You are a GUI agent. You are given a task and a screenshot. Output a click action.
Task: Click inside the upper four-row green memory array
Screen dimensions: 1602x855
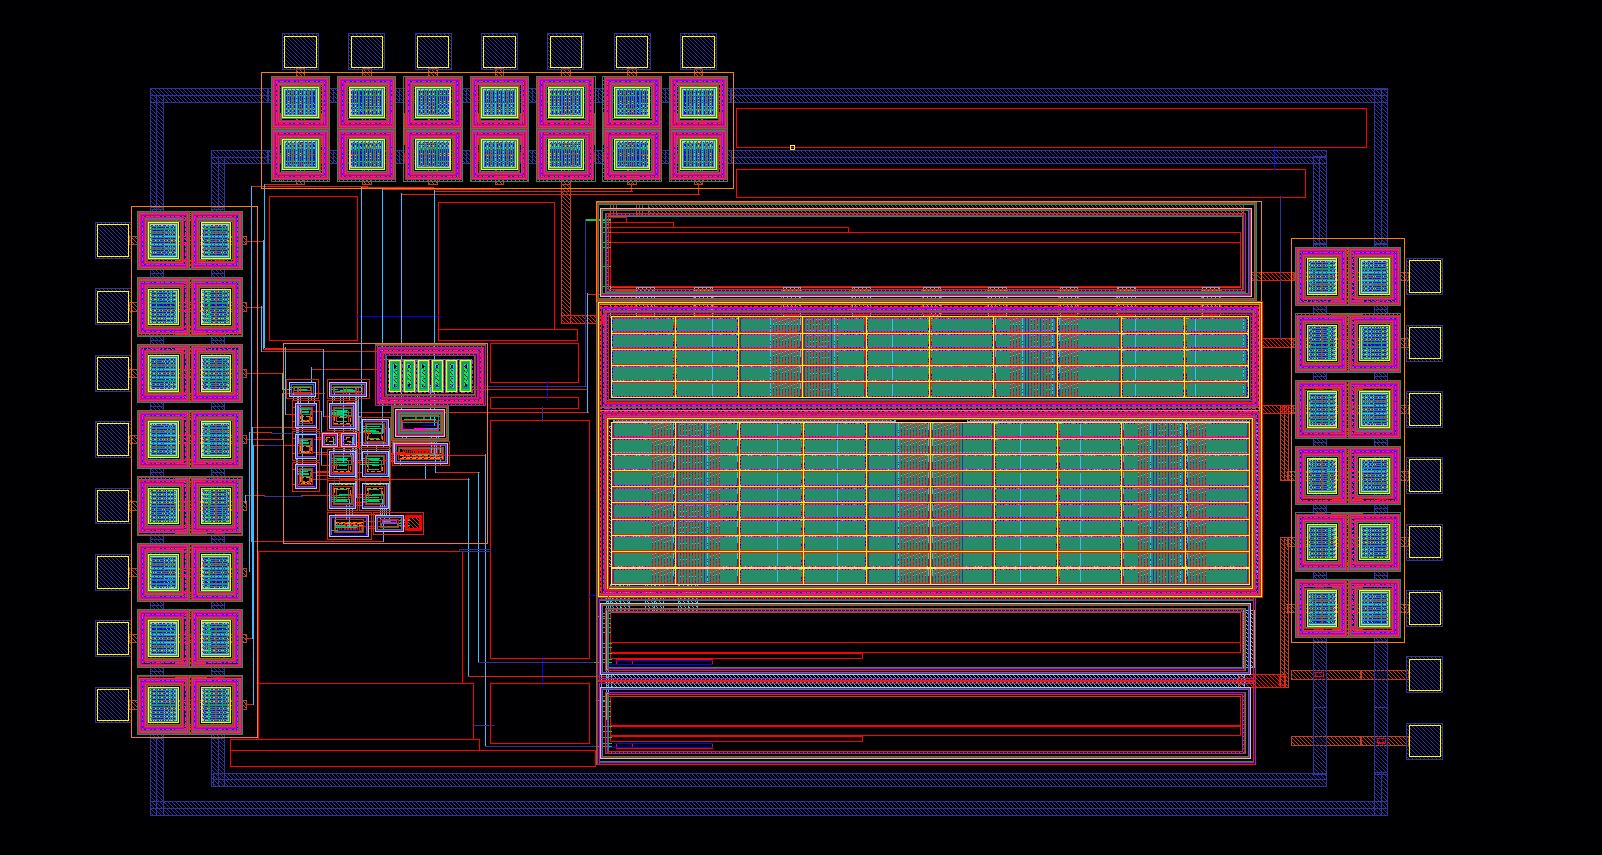tap(928, 355)
